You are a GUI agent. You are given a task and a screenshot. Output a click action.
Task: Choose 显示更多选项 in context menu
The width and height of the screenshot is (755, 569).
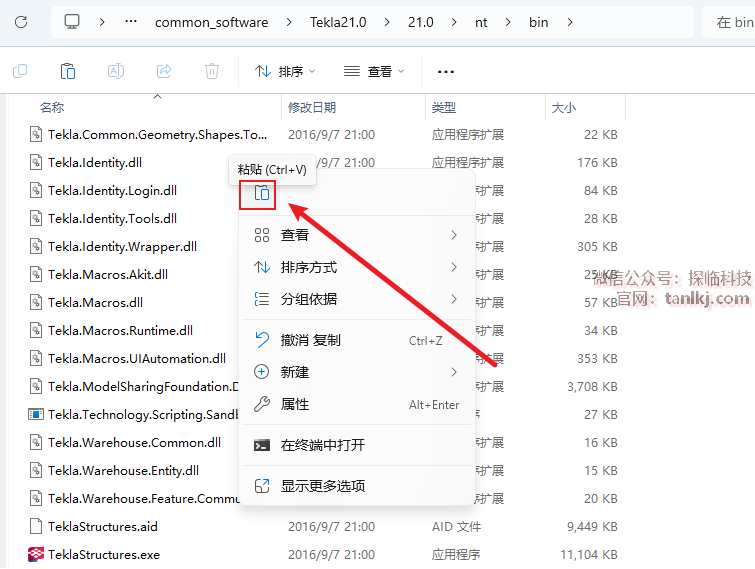pyautogui.click(x=356, y=486)
